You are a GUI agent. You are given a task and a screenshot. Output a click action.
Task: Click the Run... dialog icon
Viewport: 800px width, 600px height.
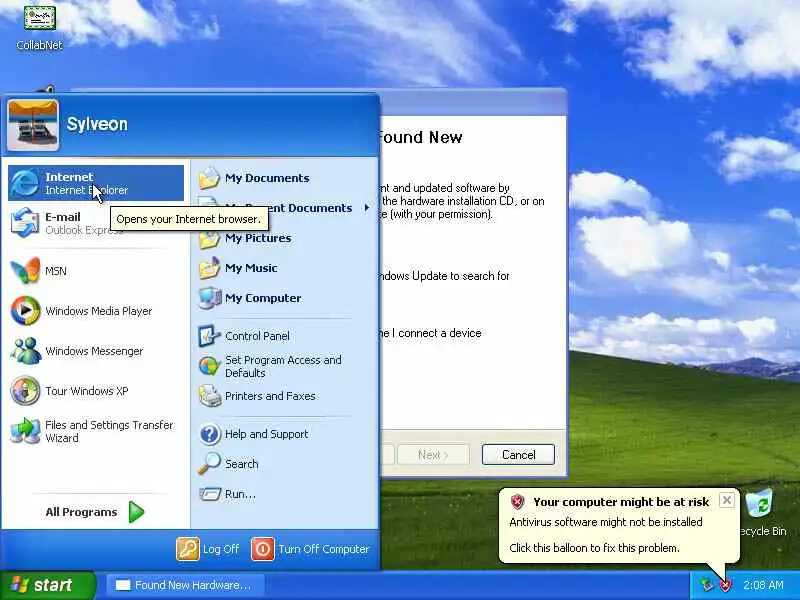tap(209, 494)
